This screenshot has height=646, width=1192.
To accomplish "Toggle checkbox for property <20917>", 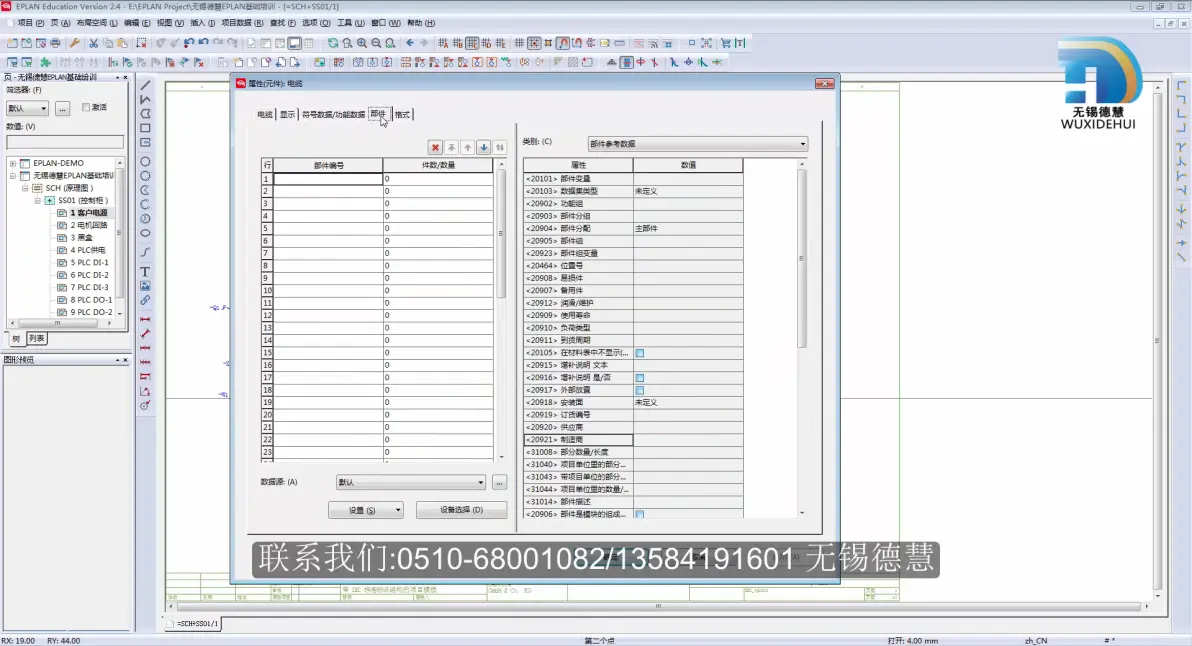I will [x=640, y=390].
